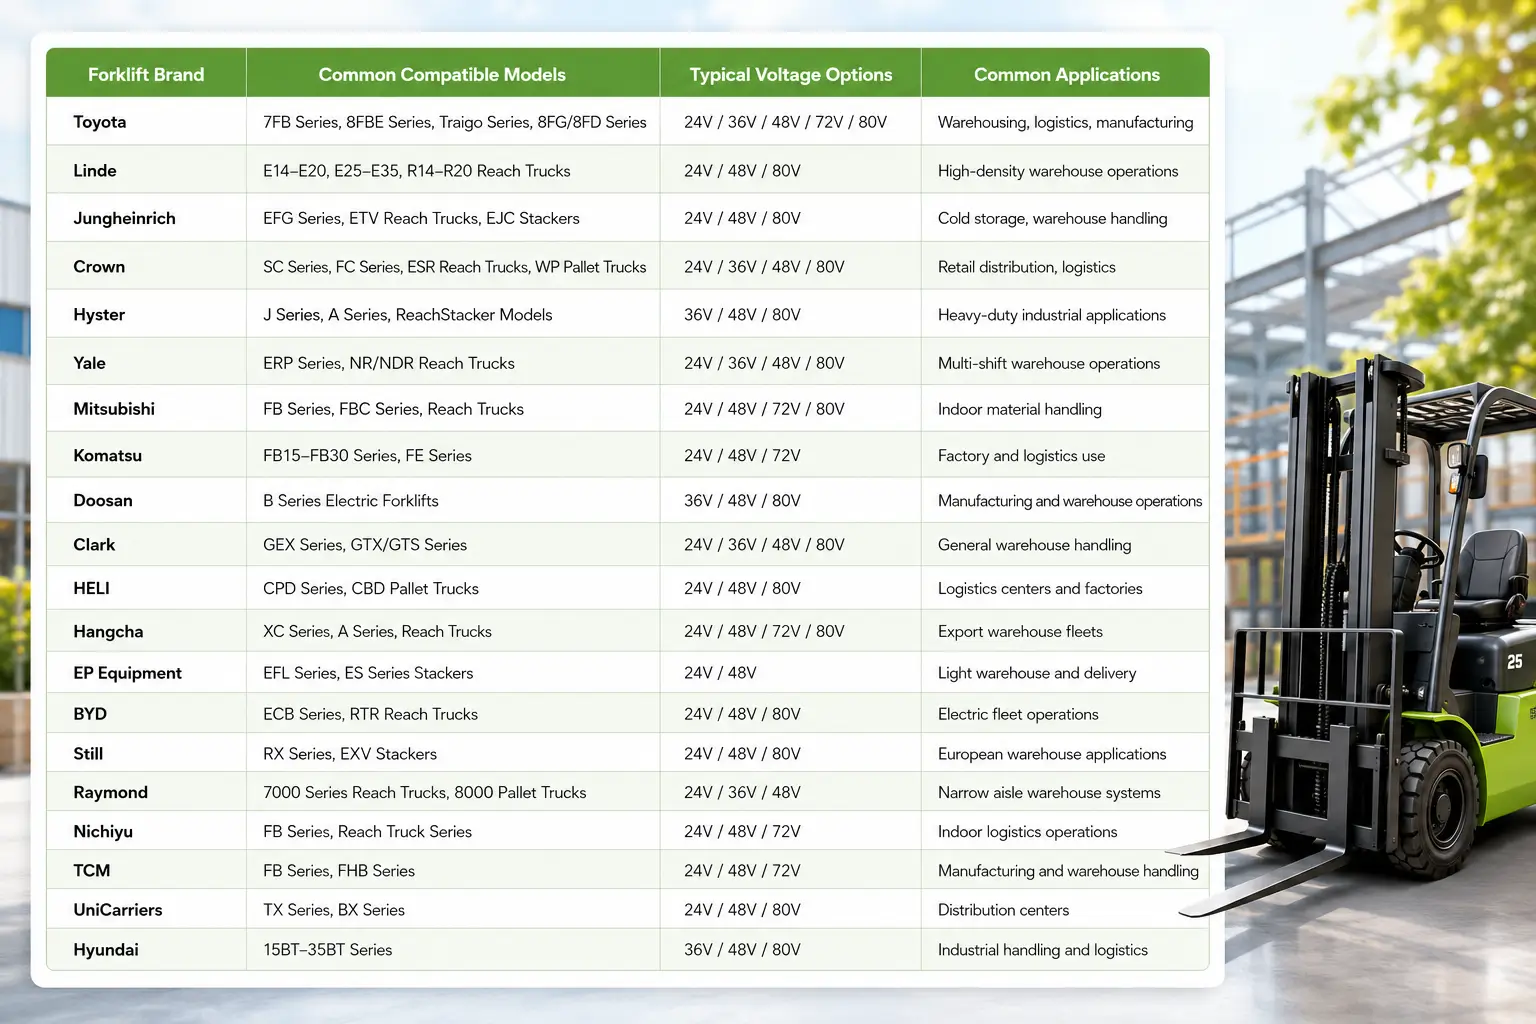This screenshot has width=1536, height=1024.
Task: Click EP Equipment's 24V / 48V voltage cell
Action: point(790,673)
